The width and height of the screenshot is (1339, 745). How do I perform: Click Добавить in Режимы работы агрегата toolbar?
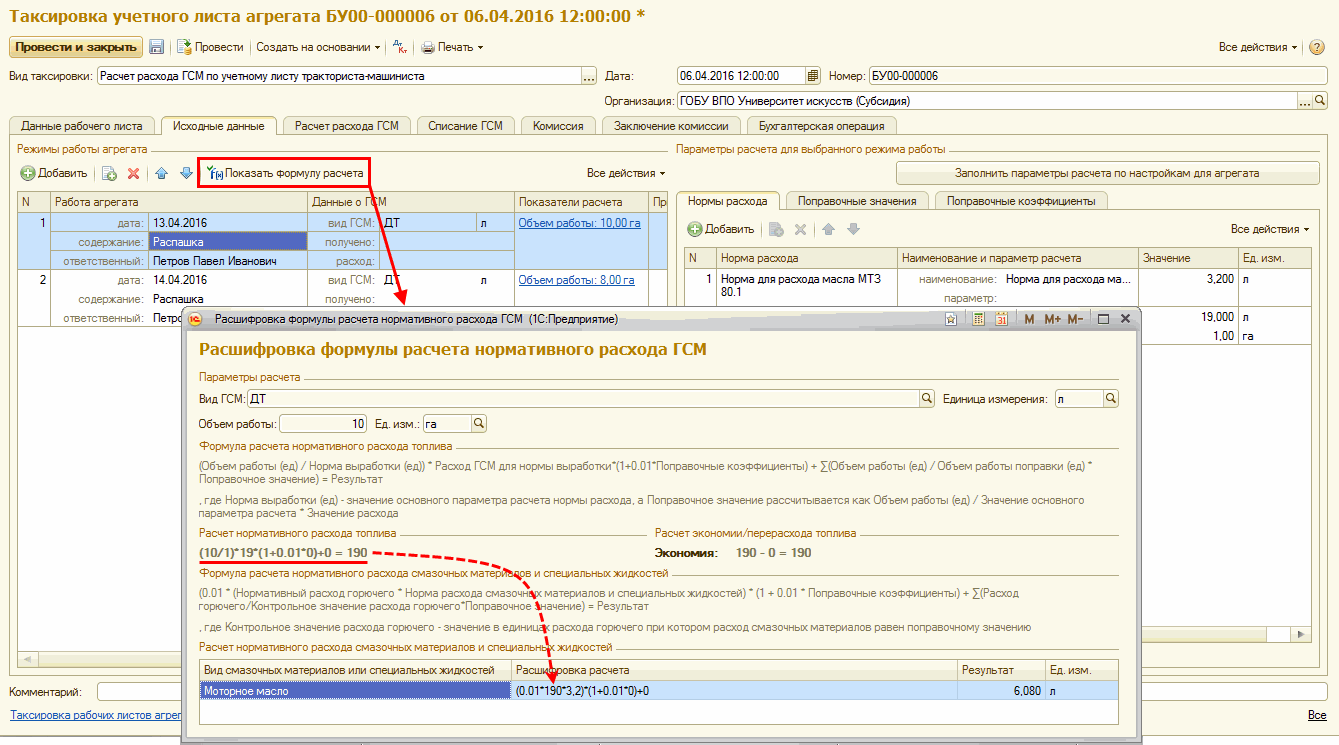56,173
